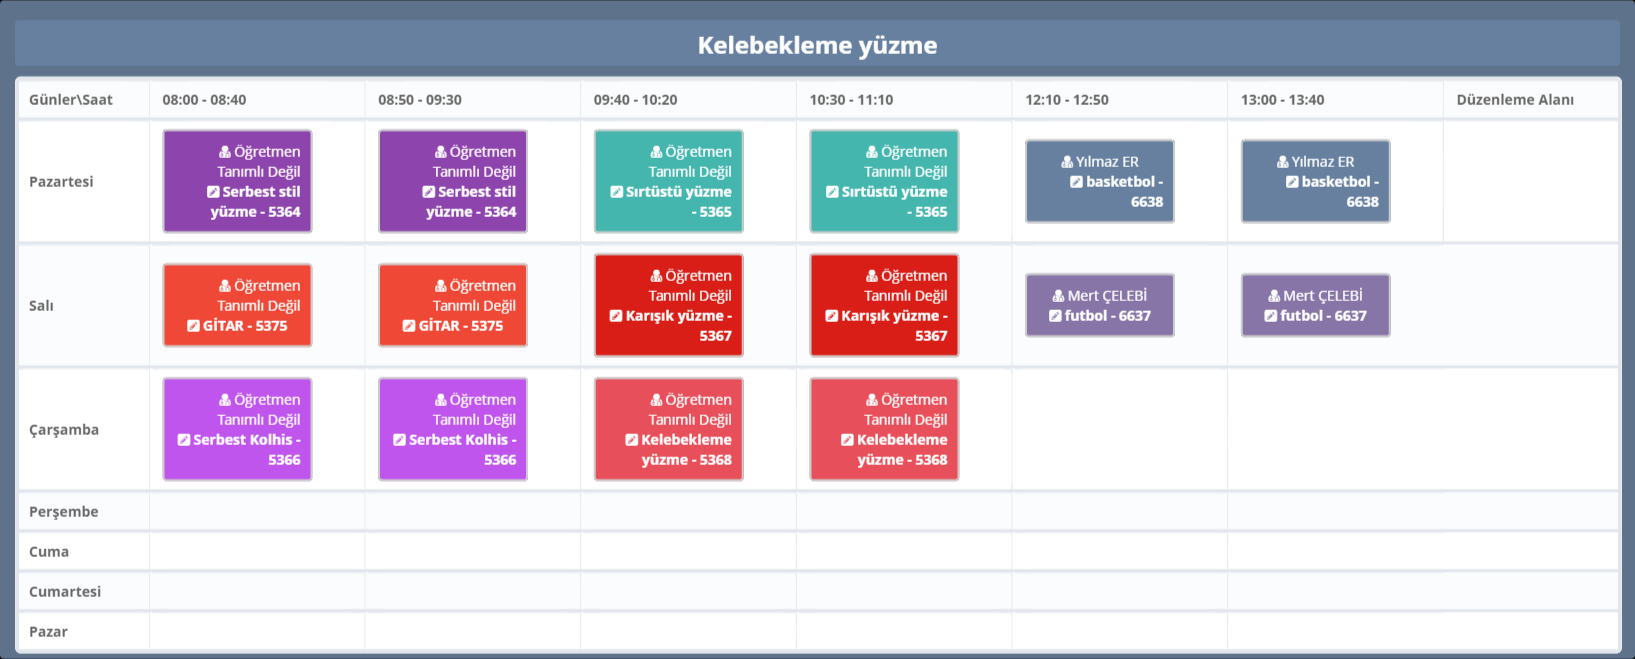Open Tuesday 09:40 Karışık yüzme lesson card

[x=668, y=305]
